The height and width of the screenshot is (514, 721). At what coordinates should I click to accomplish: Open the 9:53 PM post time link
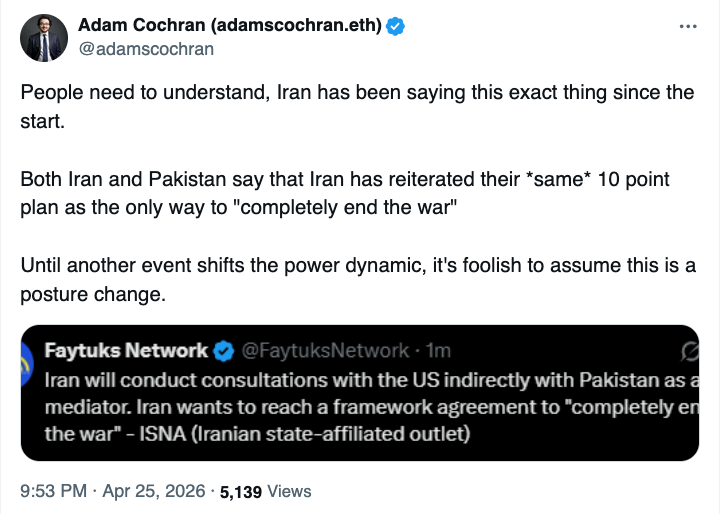pyautogui.click(x=51, y=491)
